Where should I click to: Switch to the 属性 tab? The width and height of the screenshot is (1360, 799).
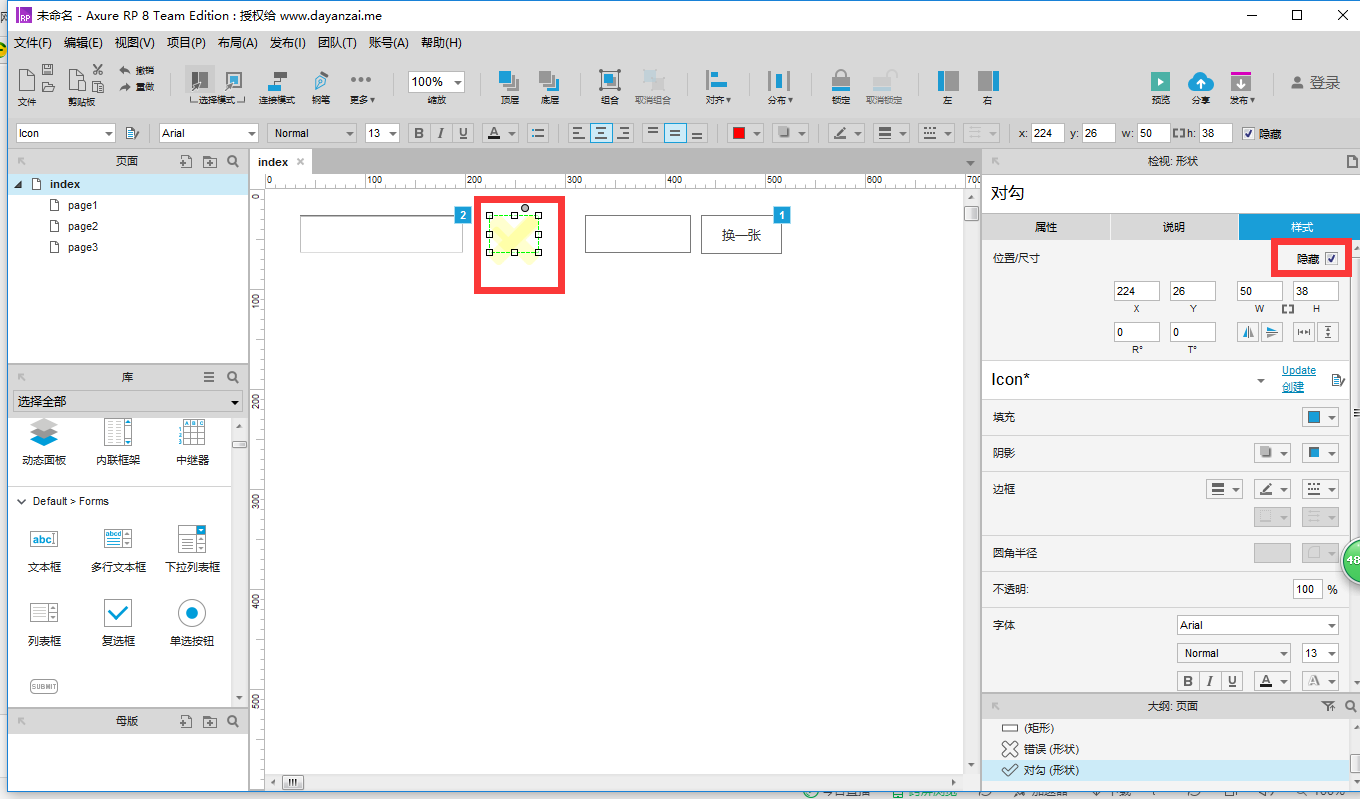tap(1046, 227)
